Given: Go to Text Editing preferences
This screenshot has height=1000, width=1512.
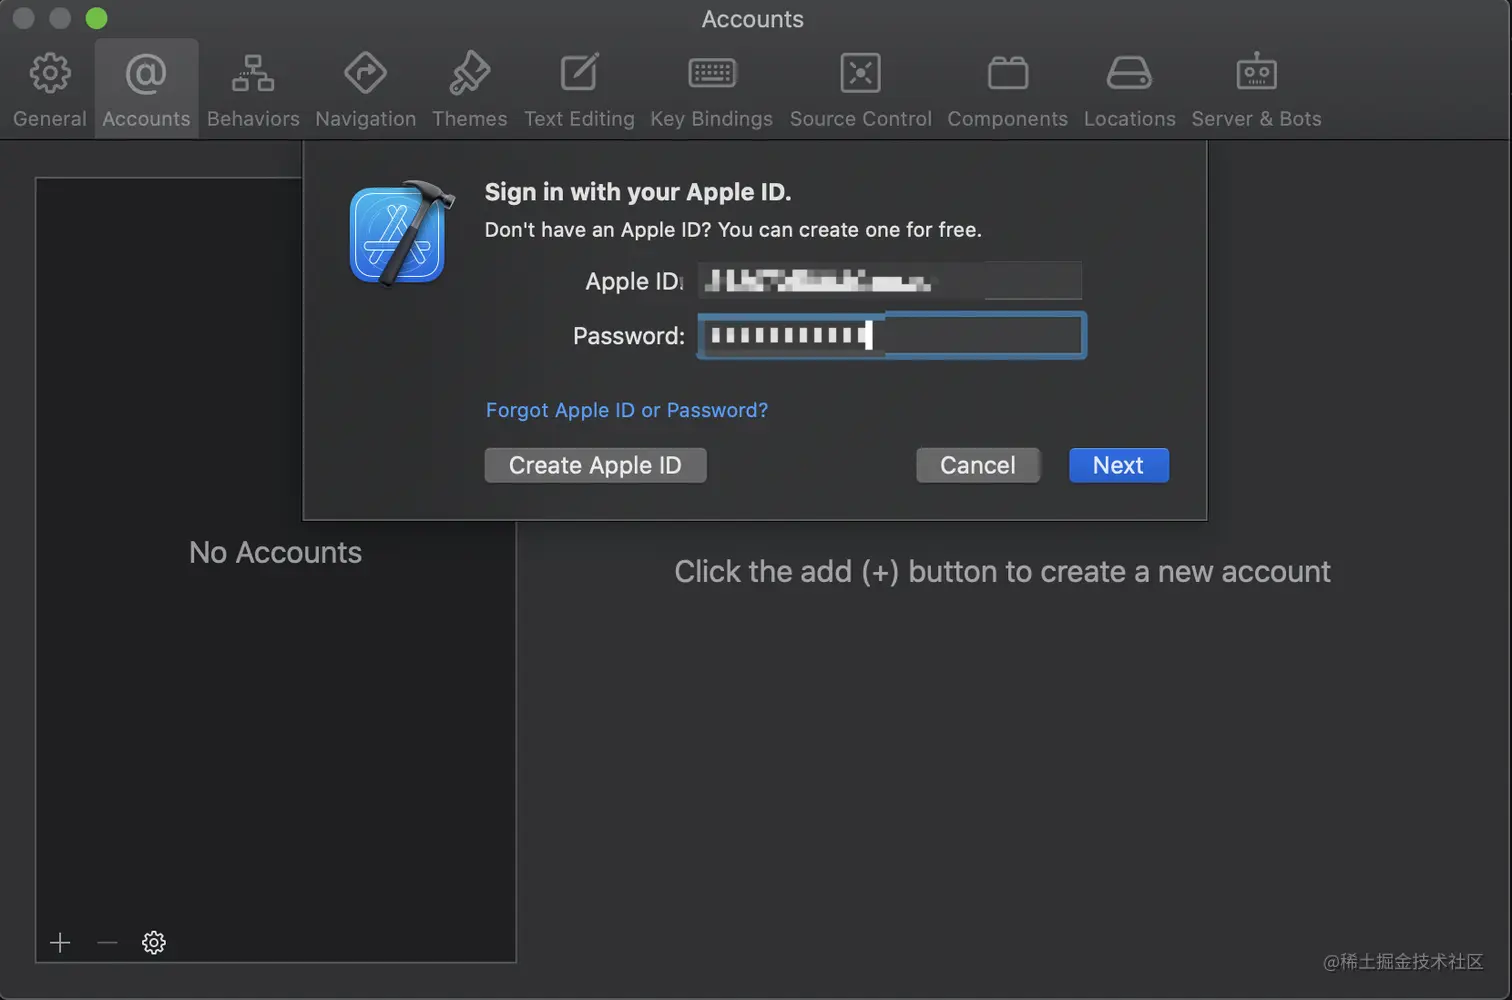Looking at the screenshot, I should (x=579, y=91).
